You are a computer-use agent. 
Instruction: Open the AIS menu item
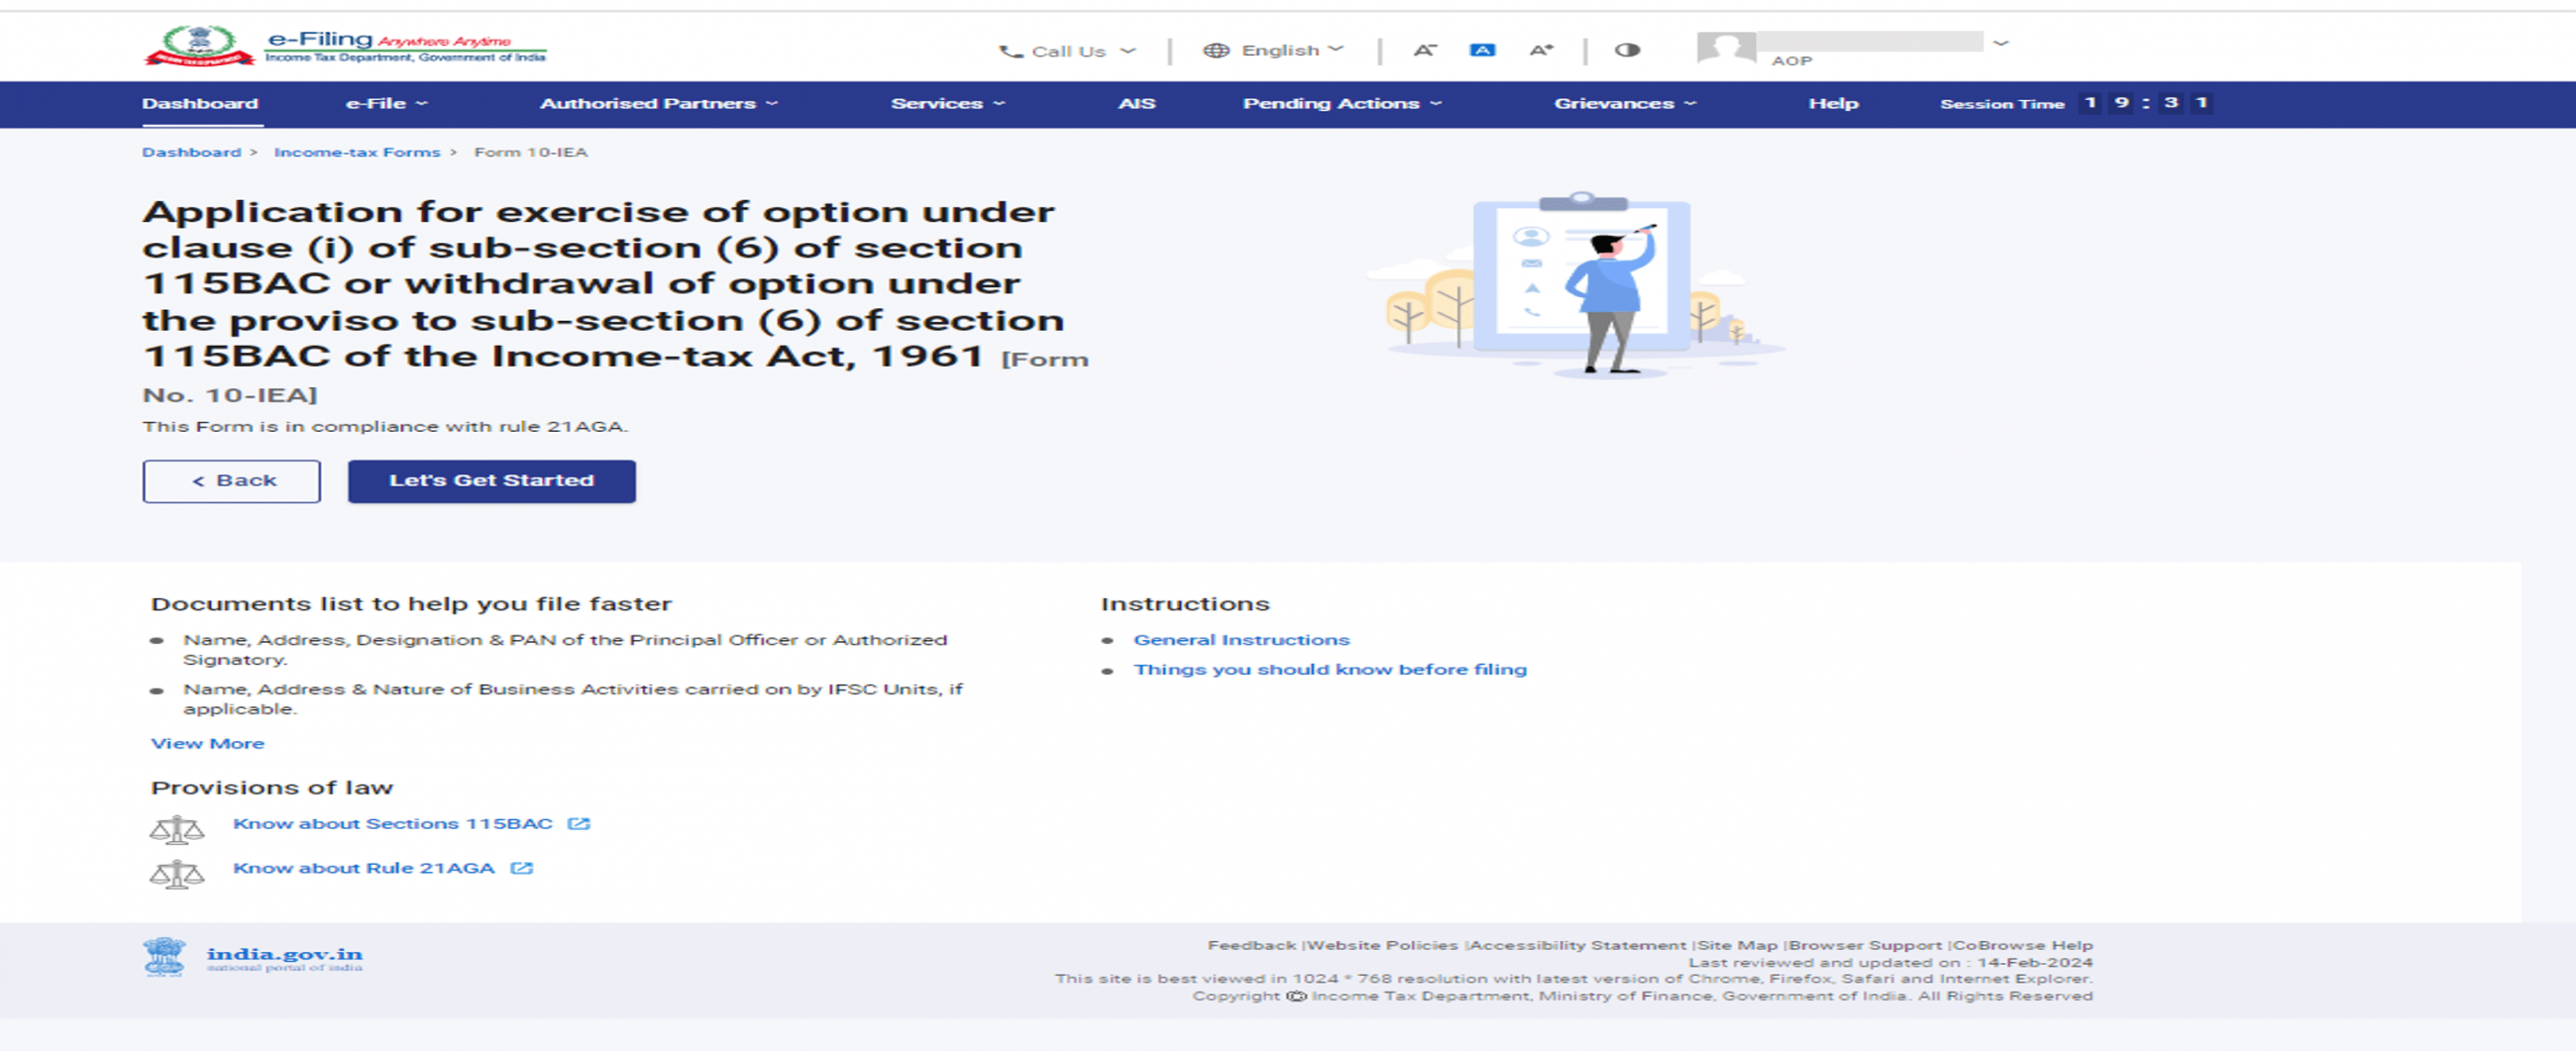[1137, 104]
